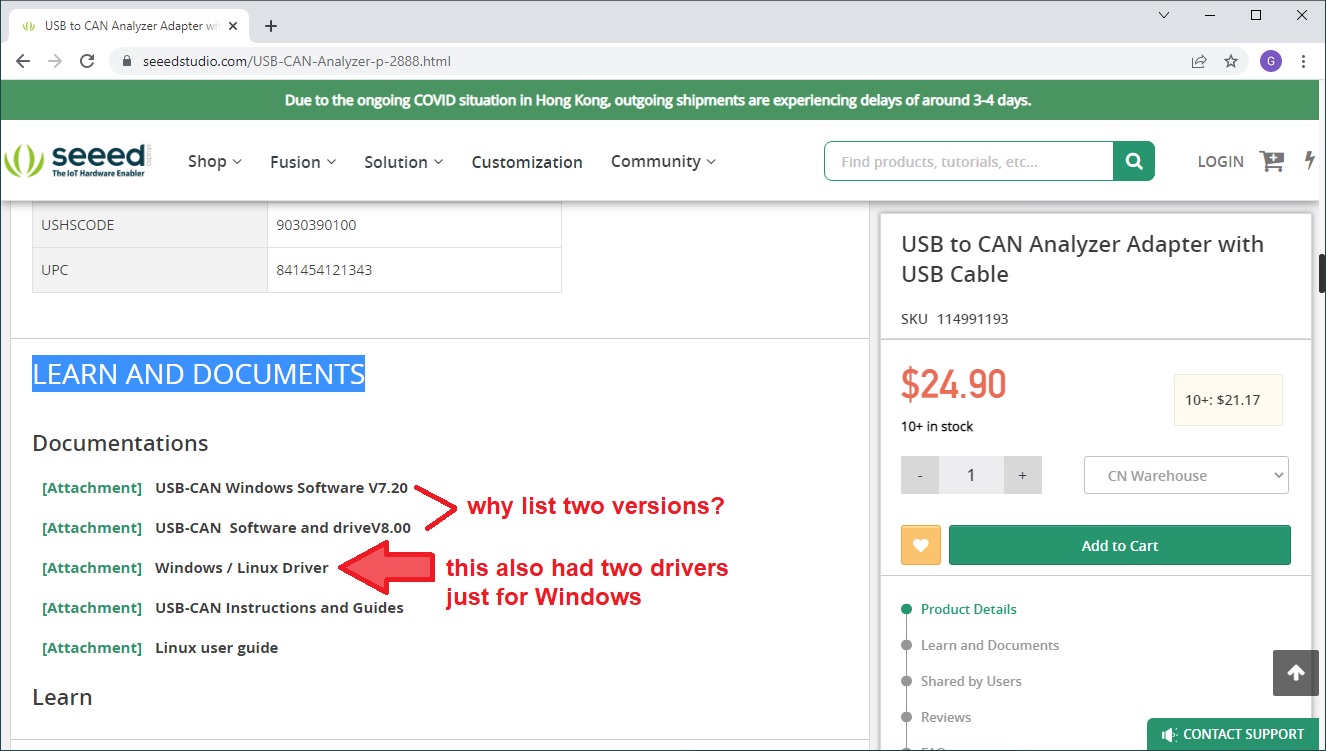The image size is (1326, 751).
Task: Click the LOGIN link
Action: pyautogui.click(x=1220, y=161)
